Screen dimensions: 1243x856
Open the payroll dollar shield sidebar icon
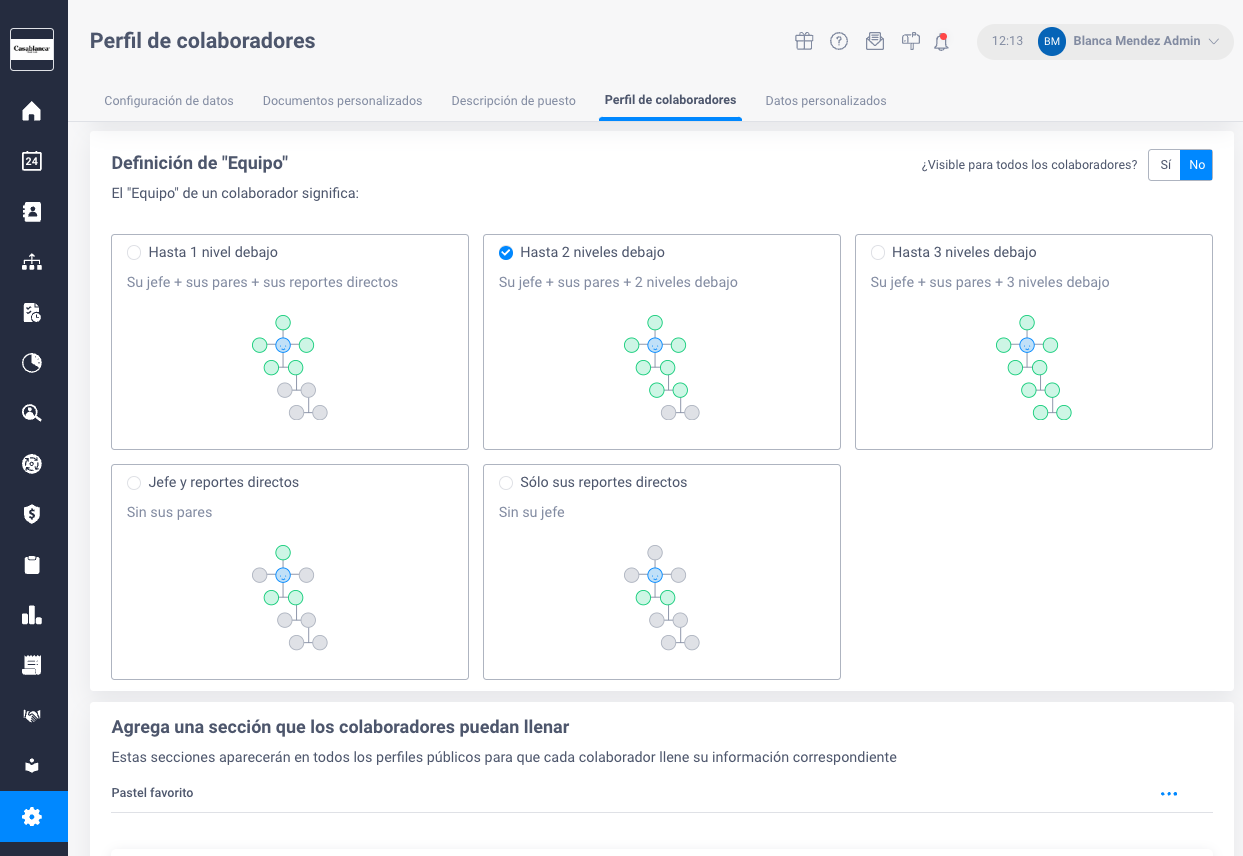tap(32, 514)
